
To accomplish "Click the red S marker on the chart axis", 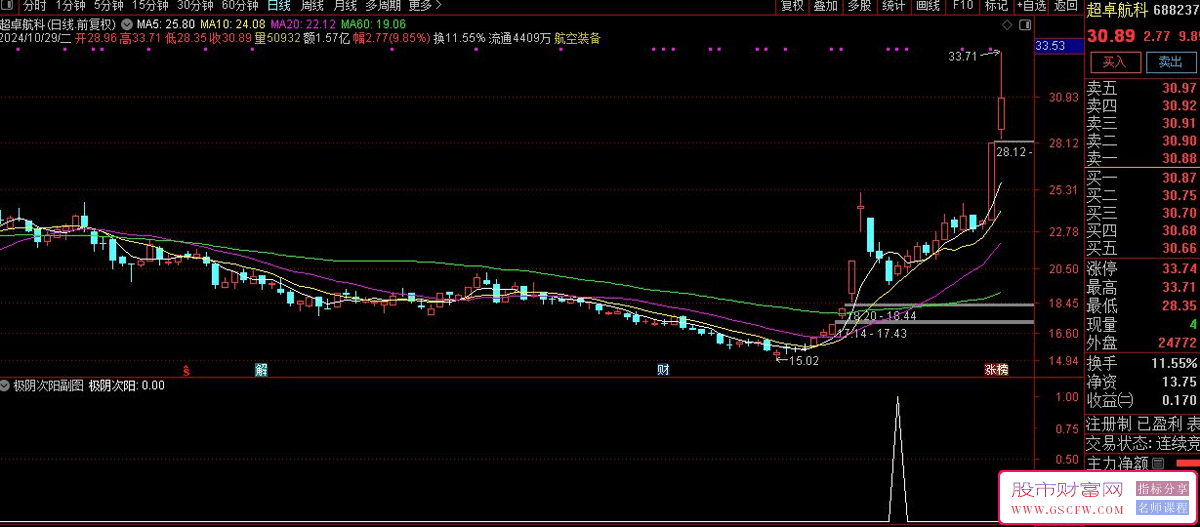I will tap(186, 370).
